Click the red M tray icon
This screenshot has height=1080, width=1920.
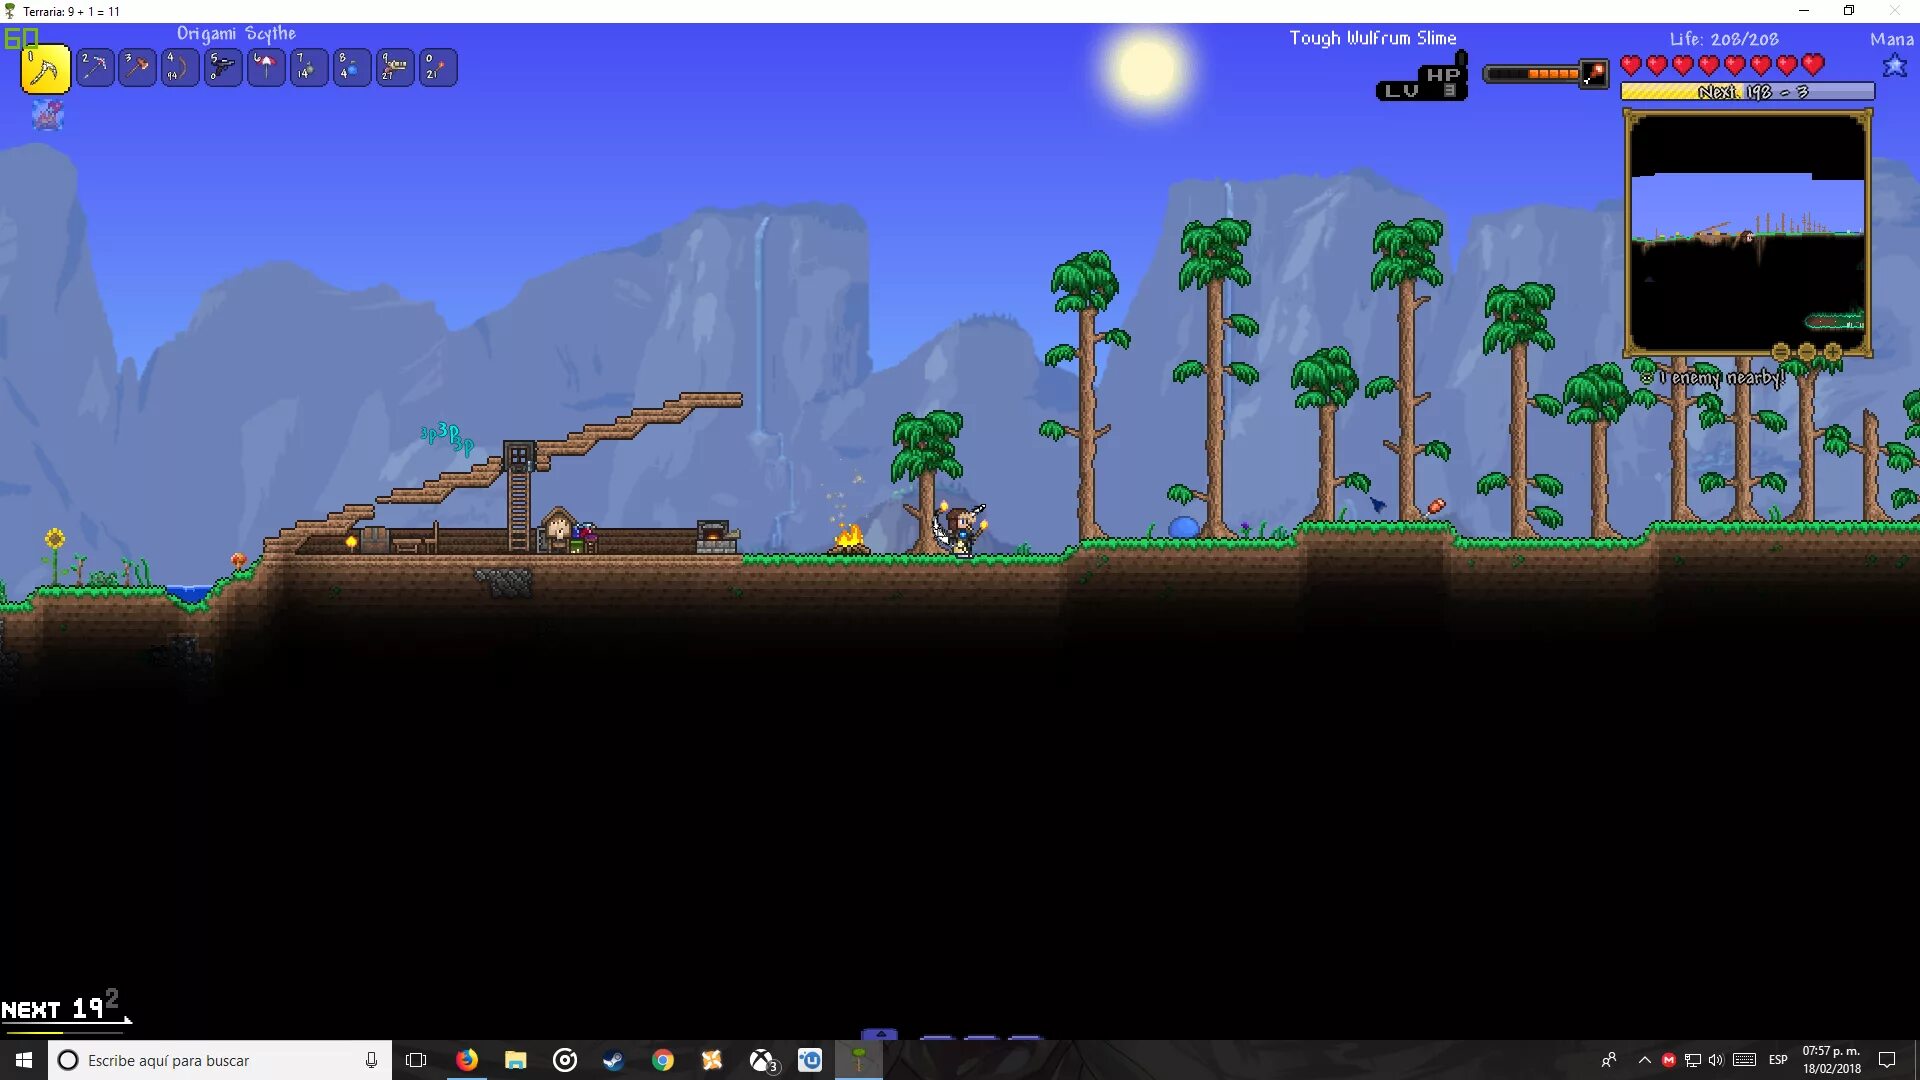click(x=1668, y=1060)
